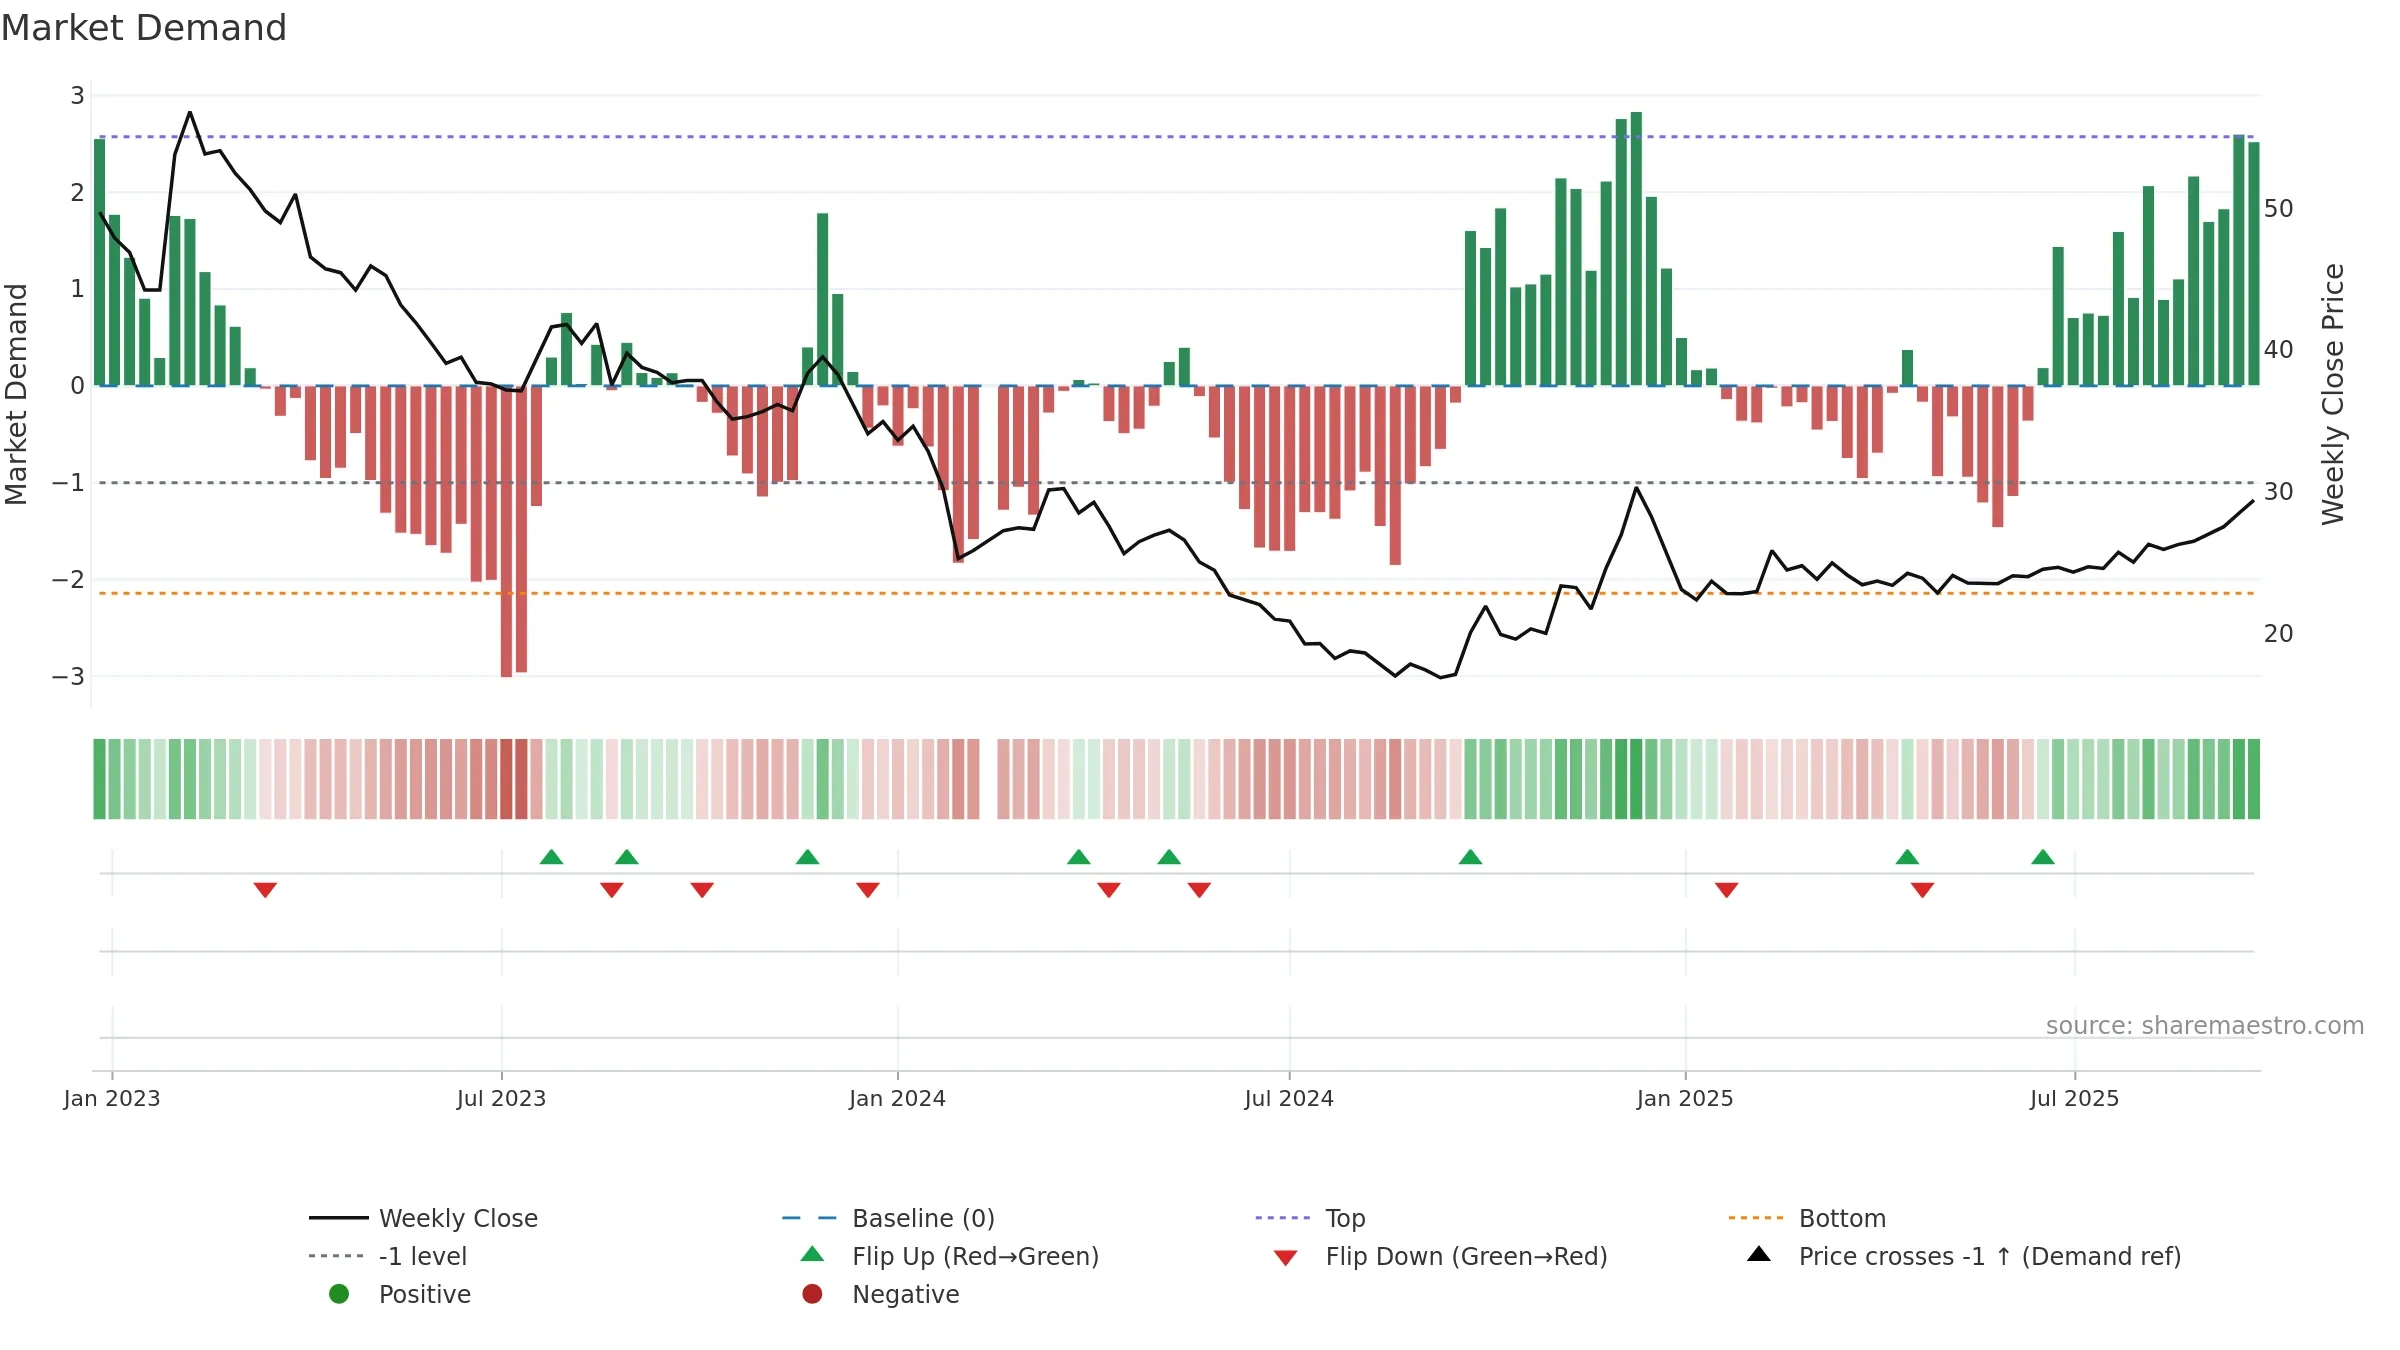Click the Flip Down (Green→Red) legend label
Viewport: 2400px width, 1350px height.
[1466, 1256]
